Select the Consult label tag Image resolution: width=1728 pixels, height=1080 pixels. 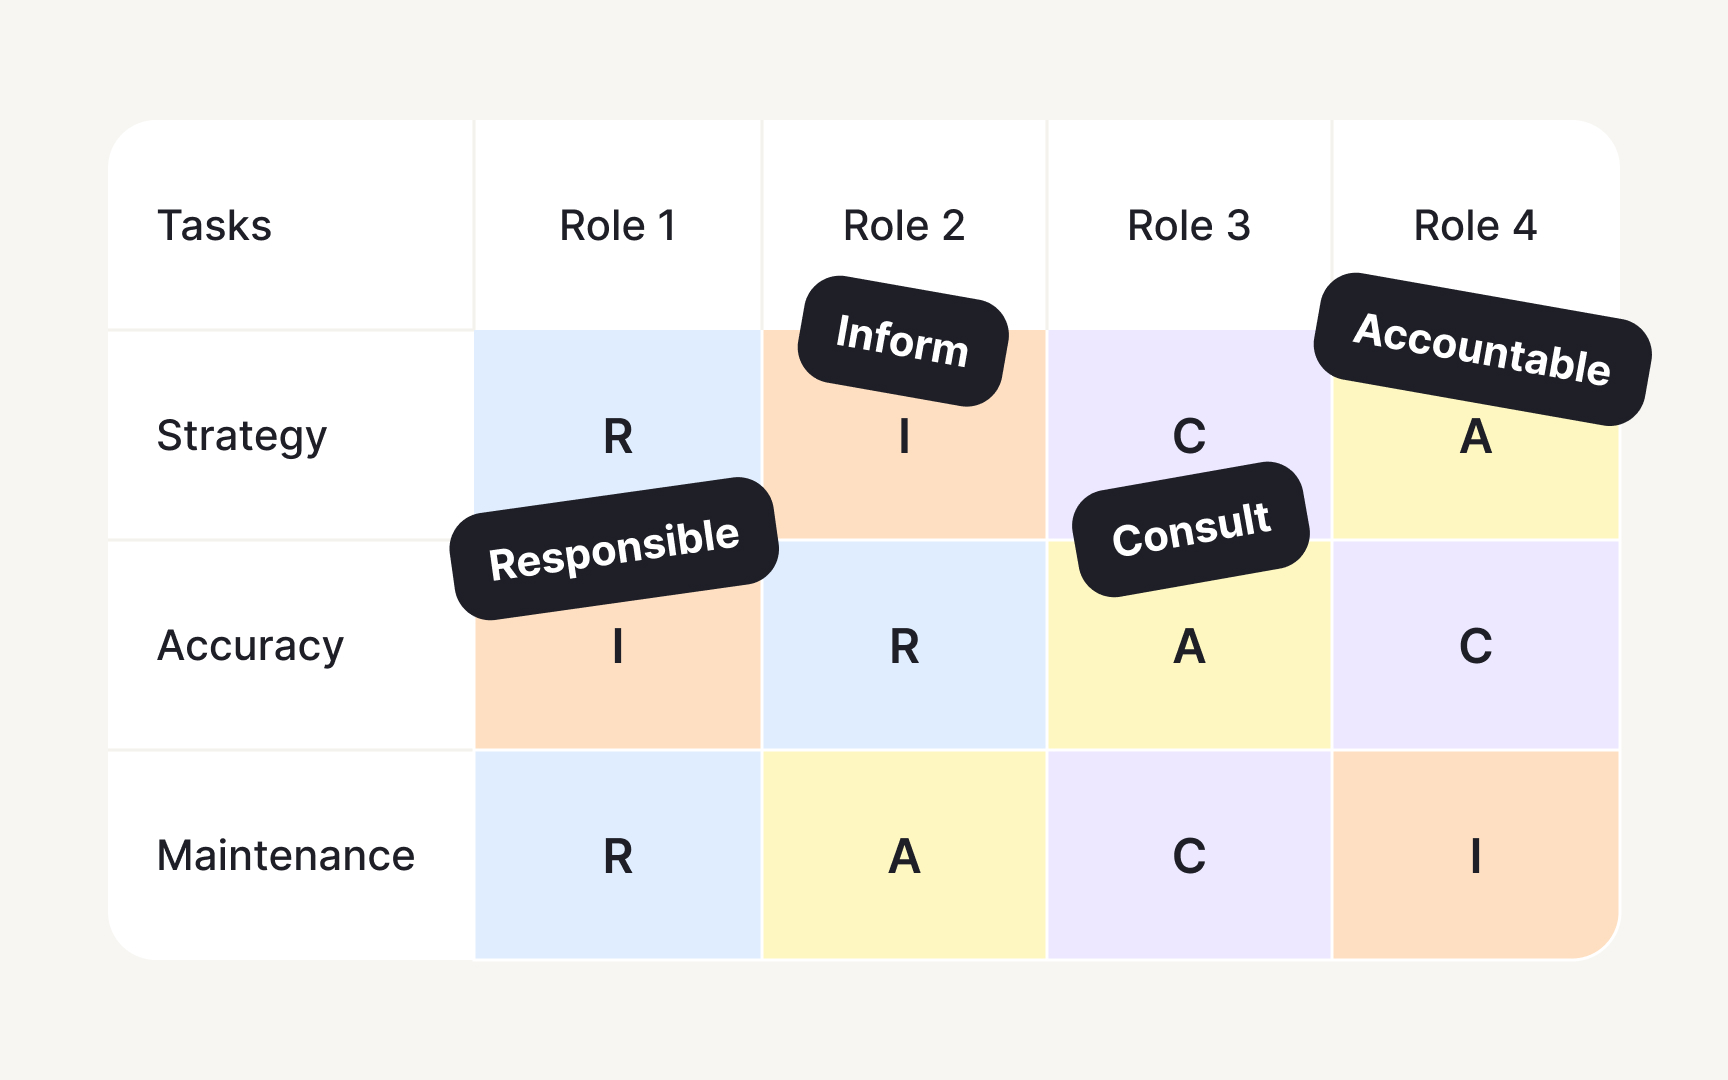pos(1191,529)
